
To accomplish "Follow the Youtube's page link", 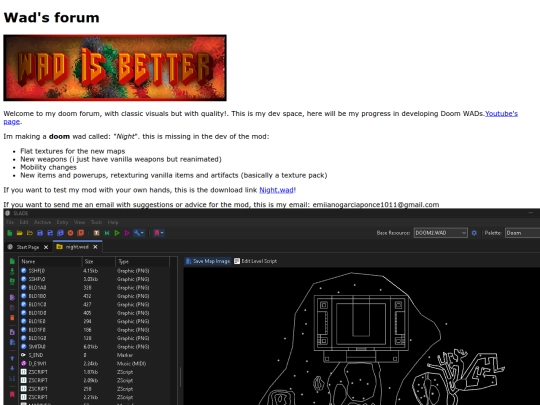I will pyautogui.click(x=501, y=114).
